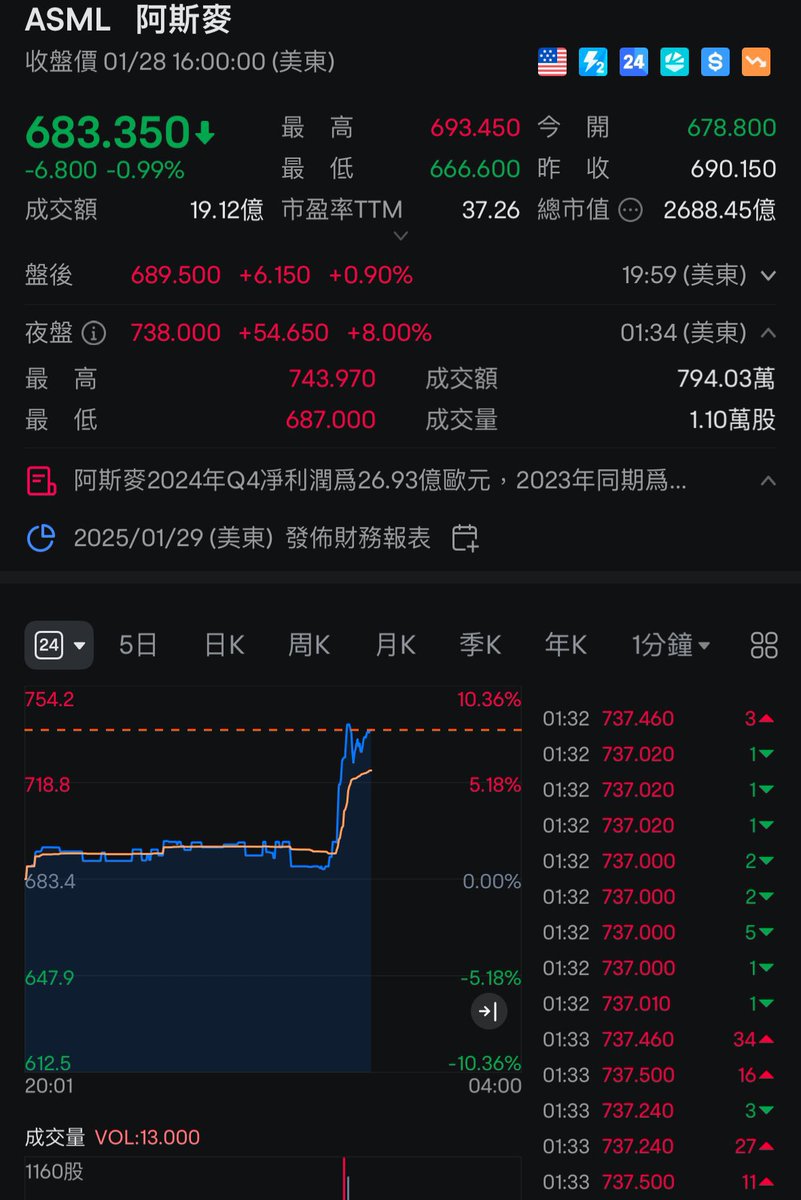Select the 01:32 trade at 737.010
The width and height of the screenshot is (801, 1200).
pos(659,1004)
